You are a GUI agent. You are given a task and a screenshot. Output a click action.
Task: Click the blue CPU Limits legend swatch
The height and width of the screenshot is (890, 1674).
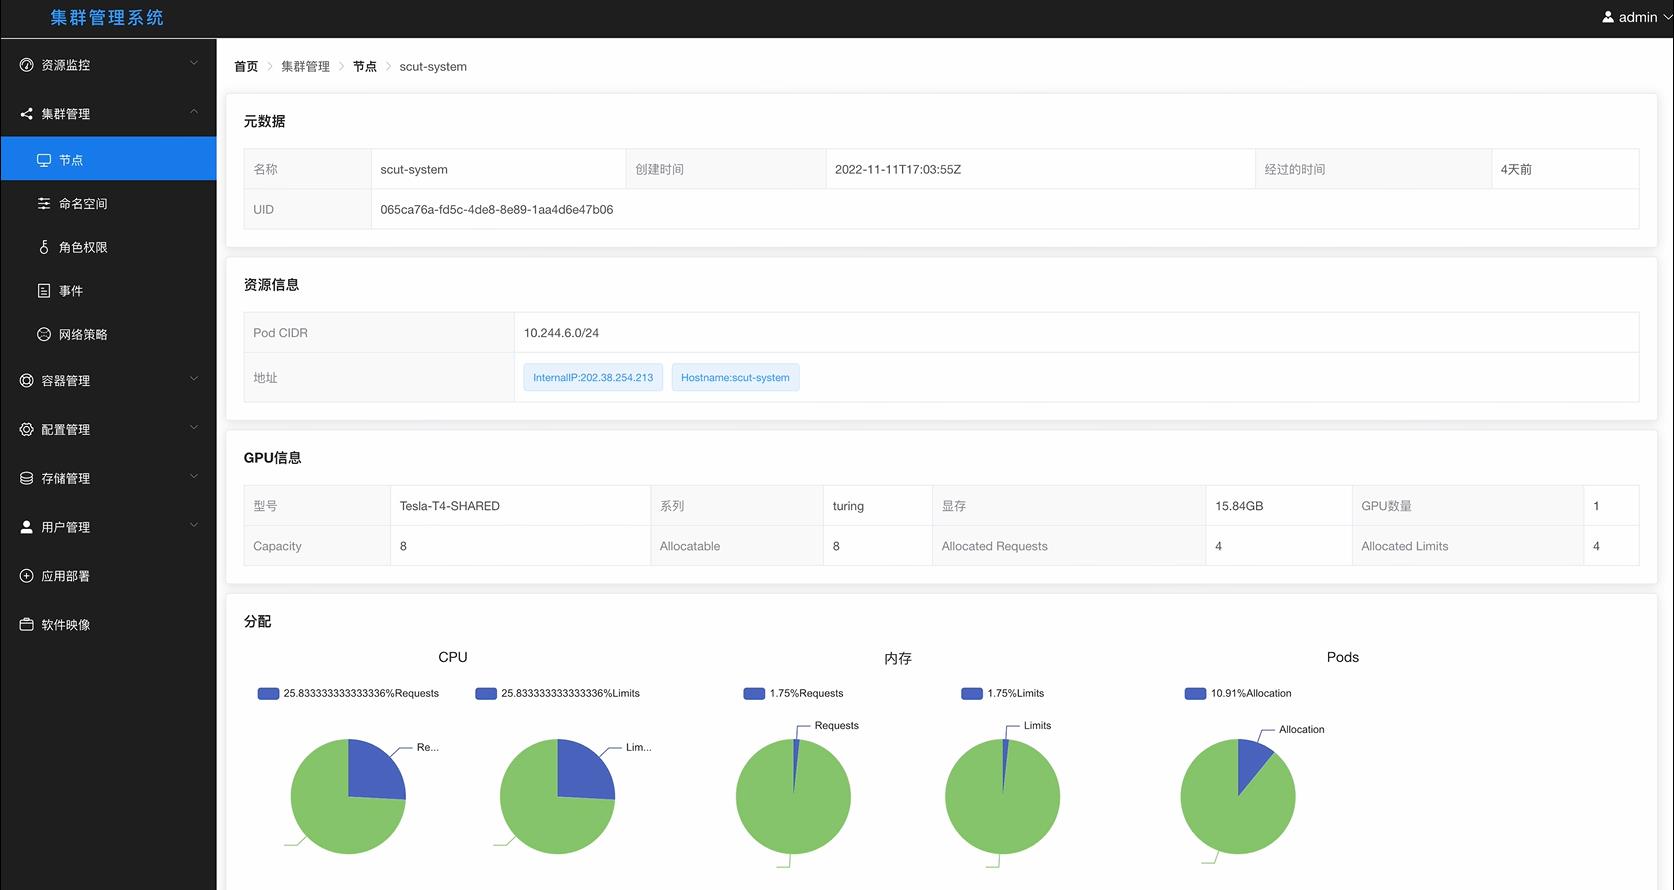tap(486, 694)
